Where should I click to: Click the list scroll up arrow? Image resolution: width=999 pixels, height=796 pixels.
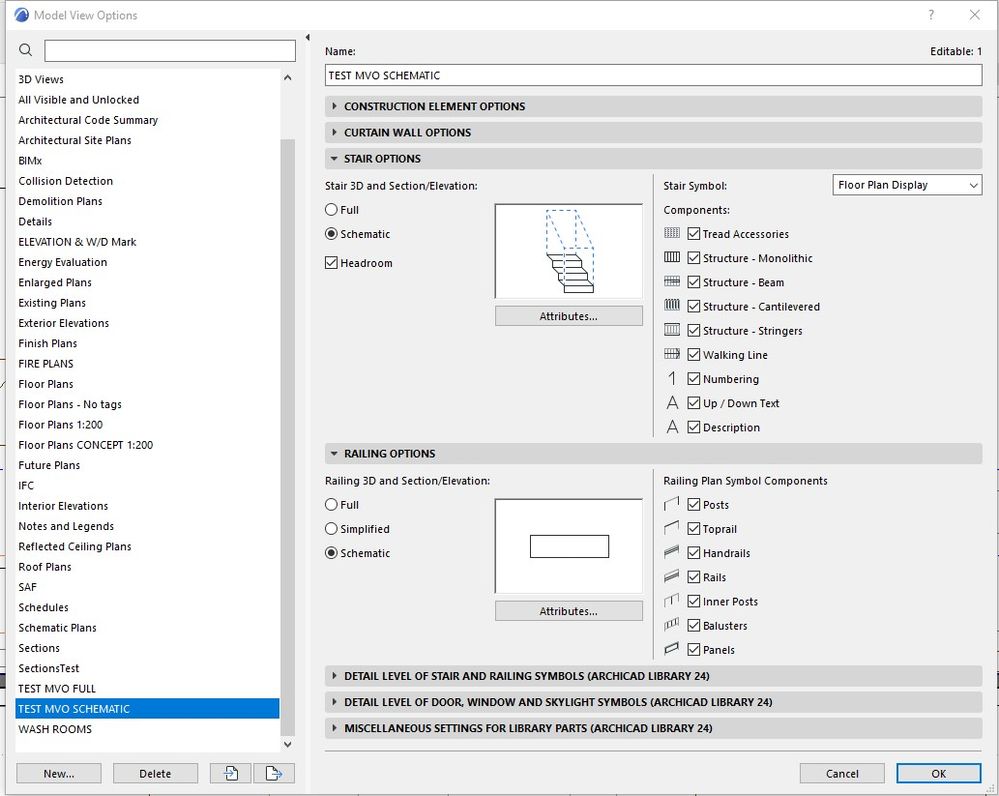click(x=287, y=78)
